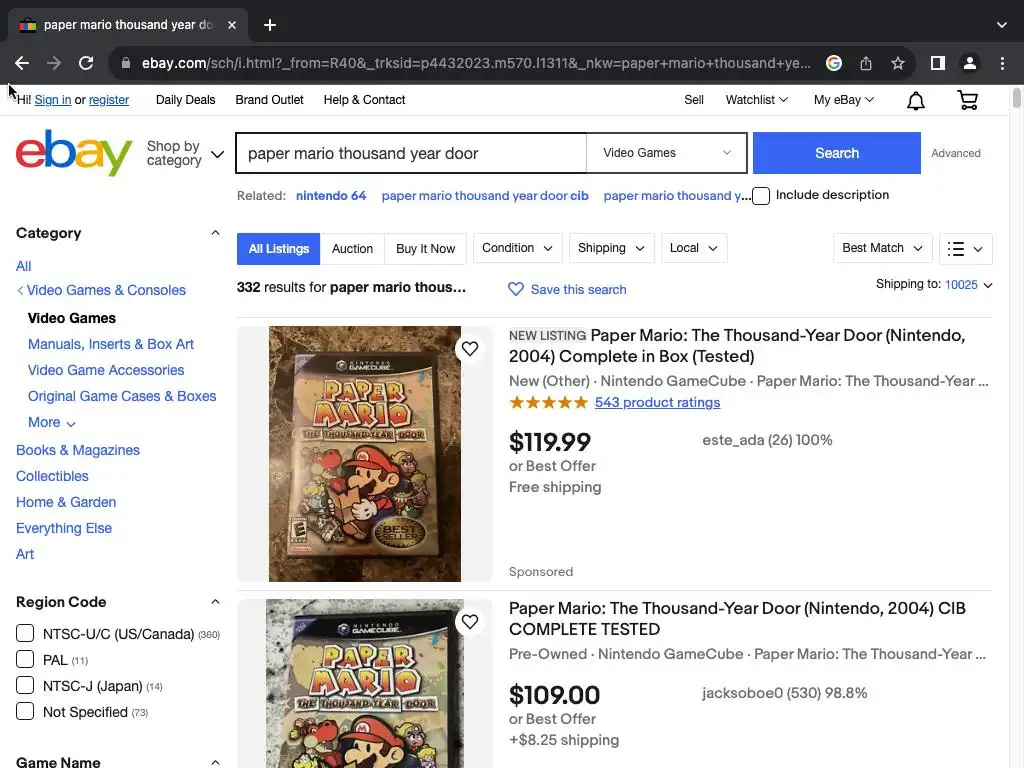Add first listing to watchlist via heart
The height and width of the screenshot is (768, 1024).
point(469,349)
